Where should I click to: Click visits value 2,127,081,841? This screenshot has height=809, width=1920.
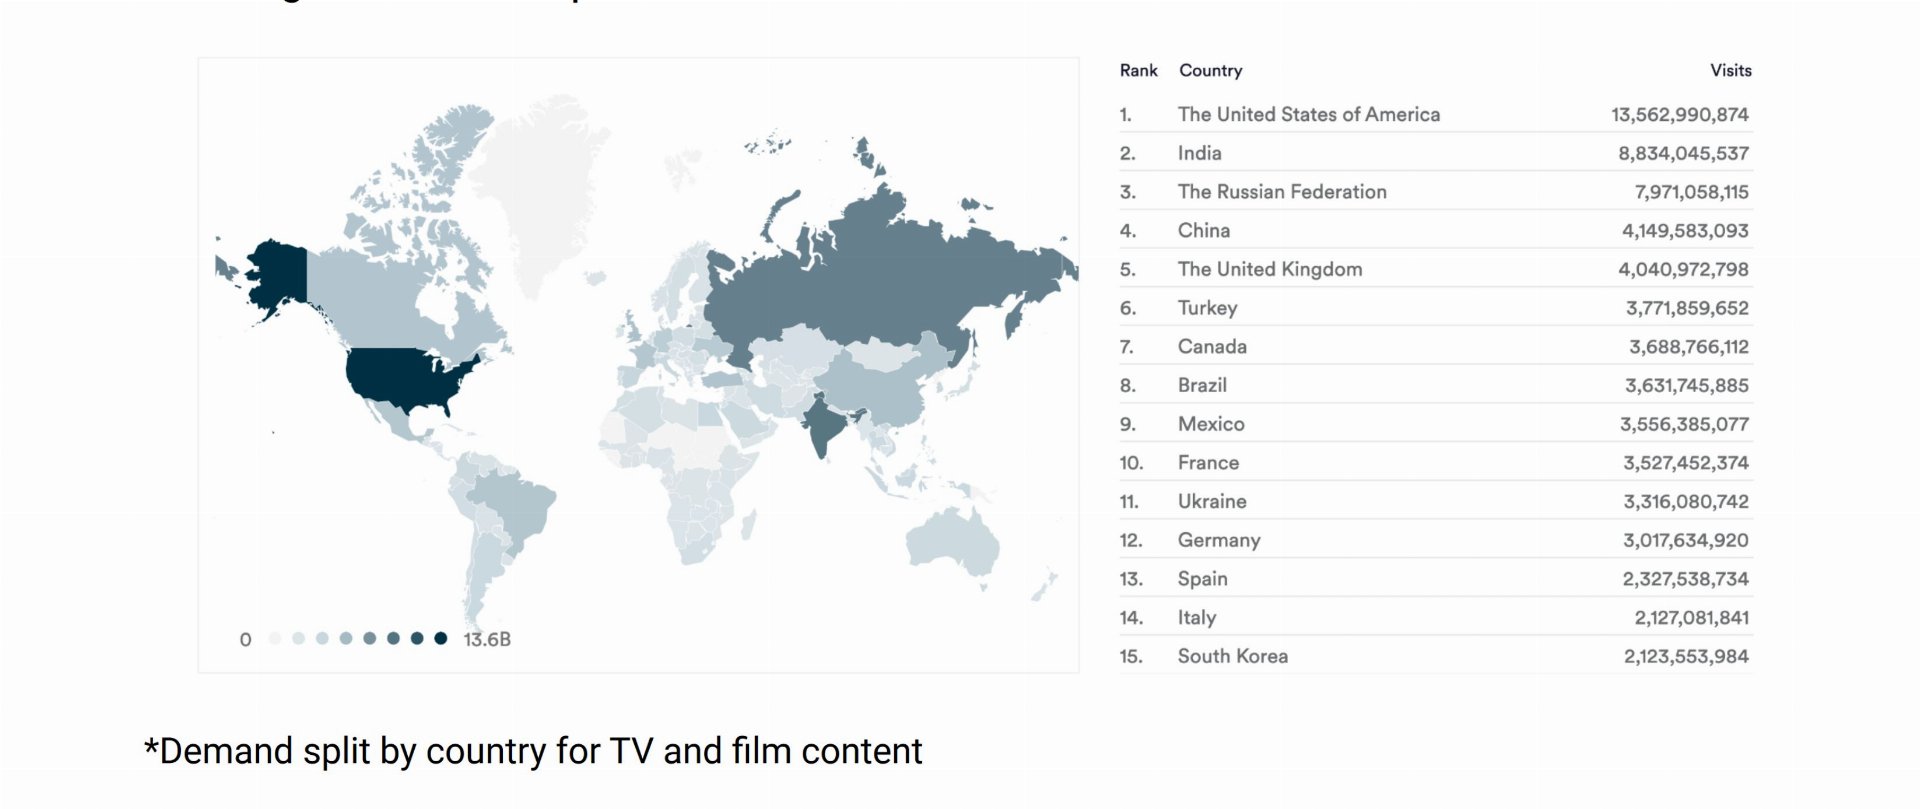tap(1692, 618)
